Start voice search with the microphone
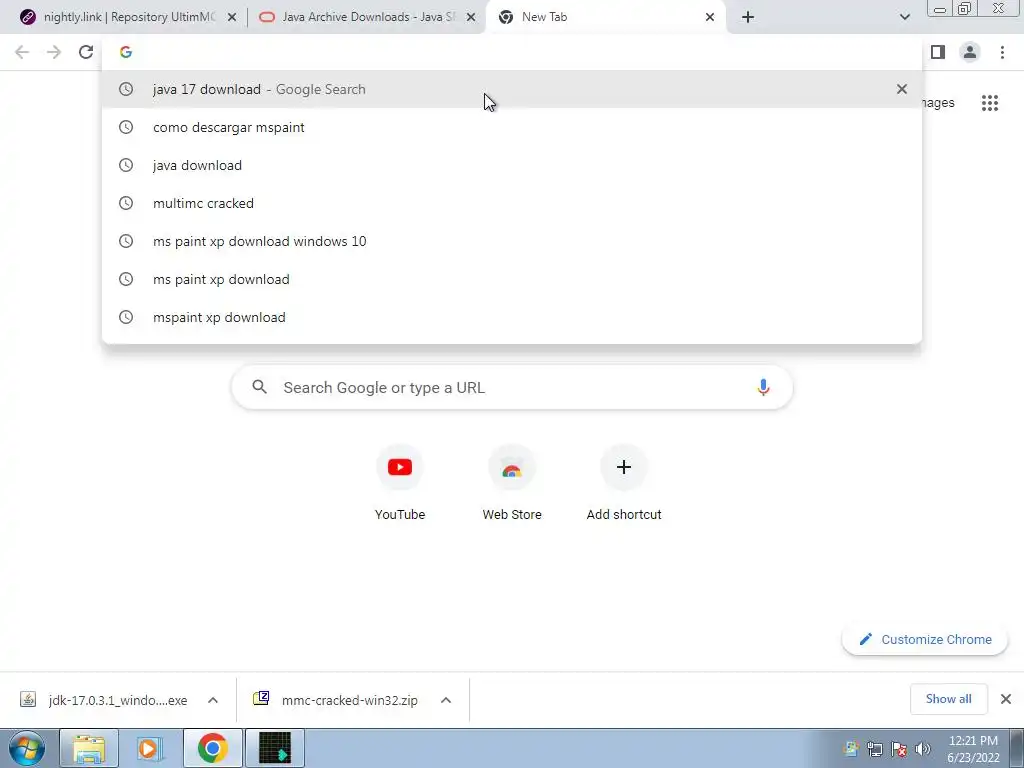Screen dimensions: 1024x768 click(763, 387)
